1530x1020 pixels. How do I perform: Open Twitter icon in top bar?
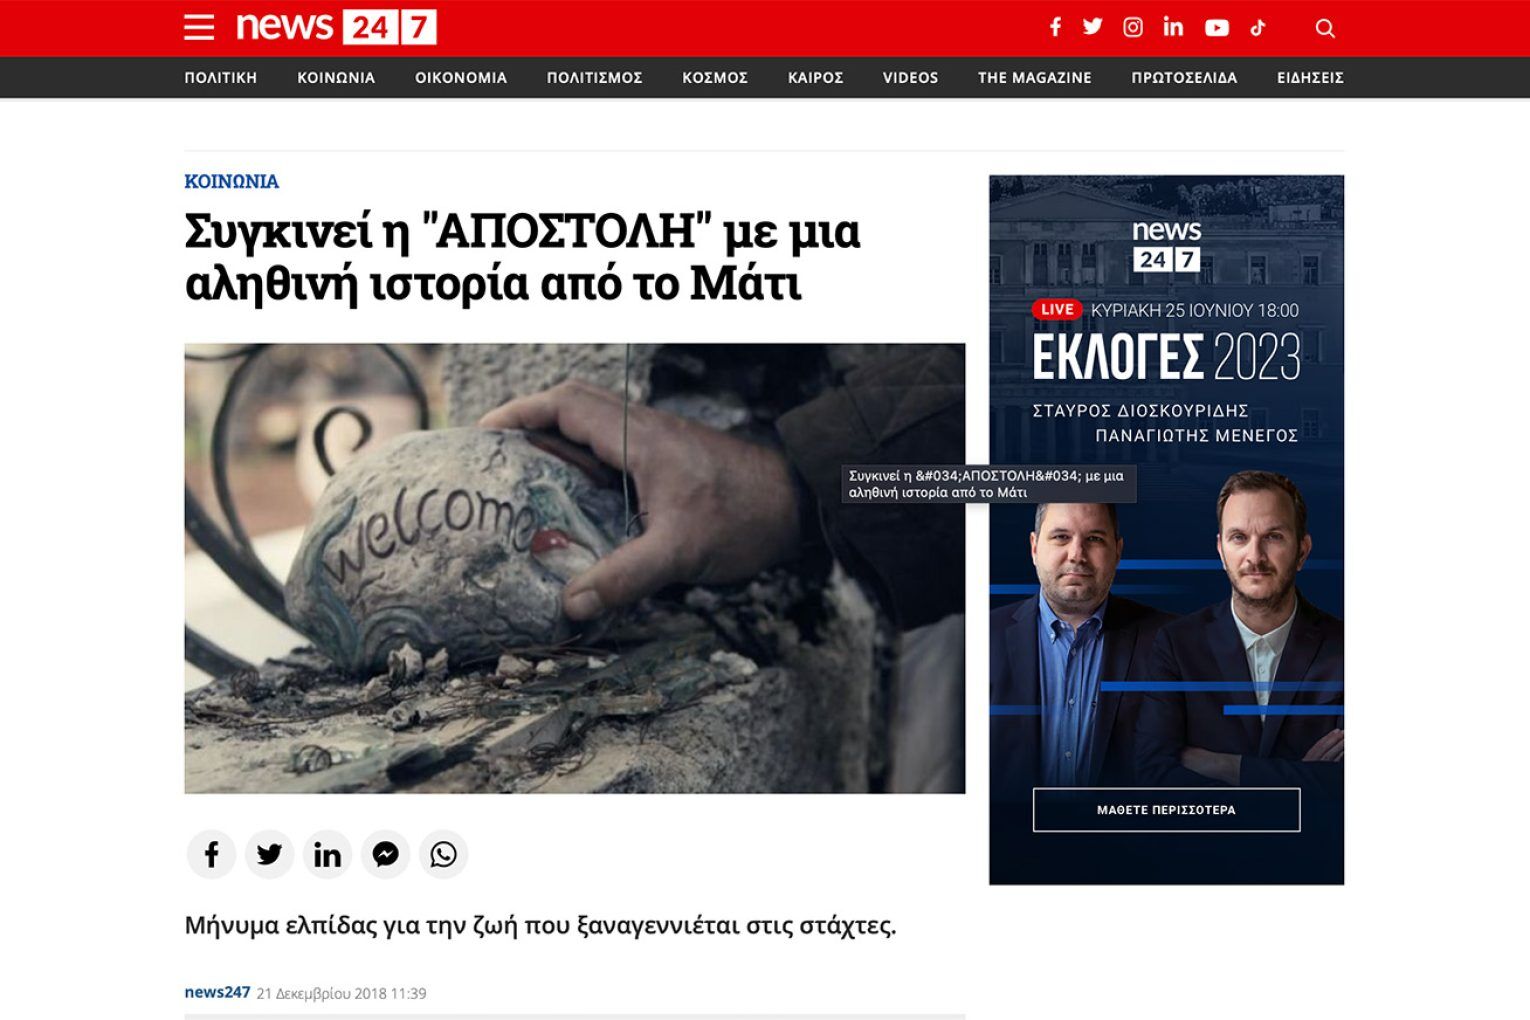coord(1093,27)
